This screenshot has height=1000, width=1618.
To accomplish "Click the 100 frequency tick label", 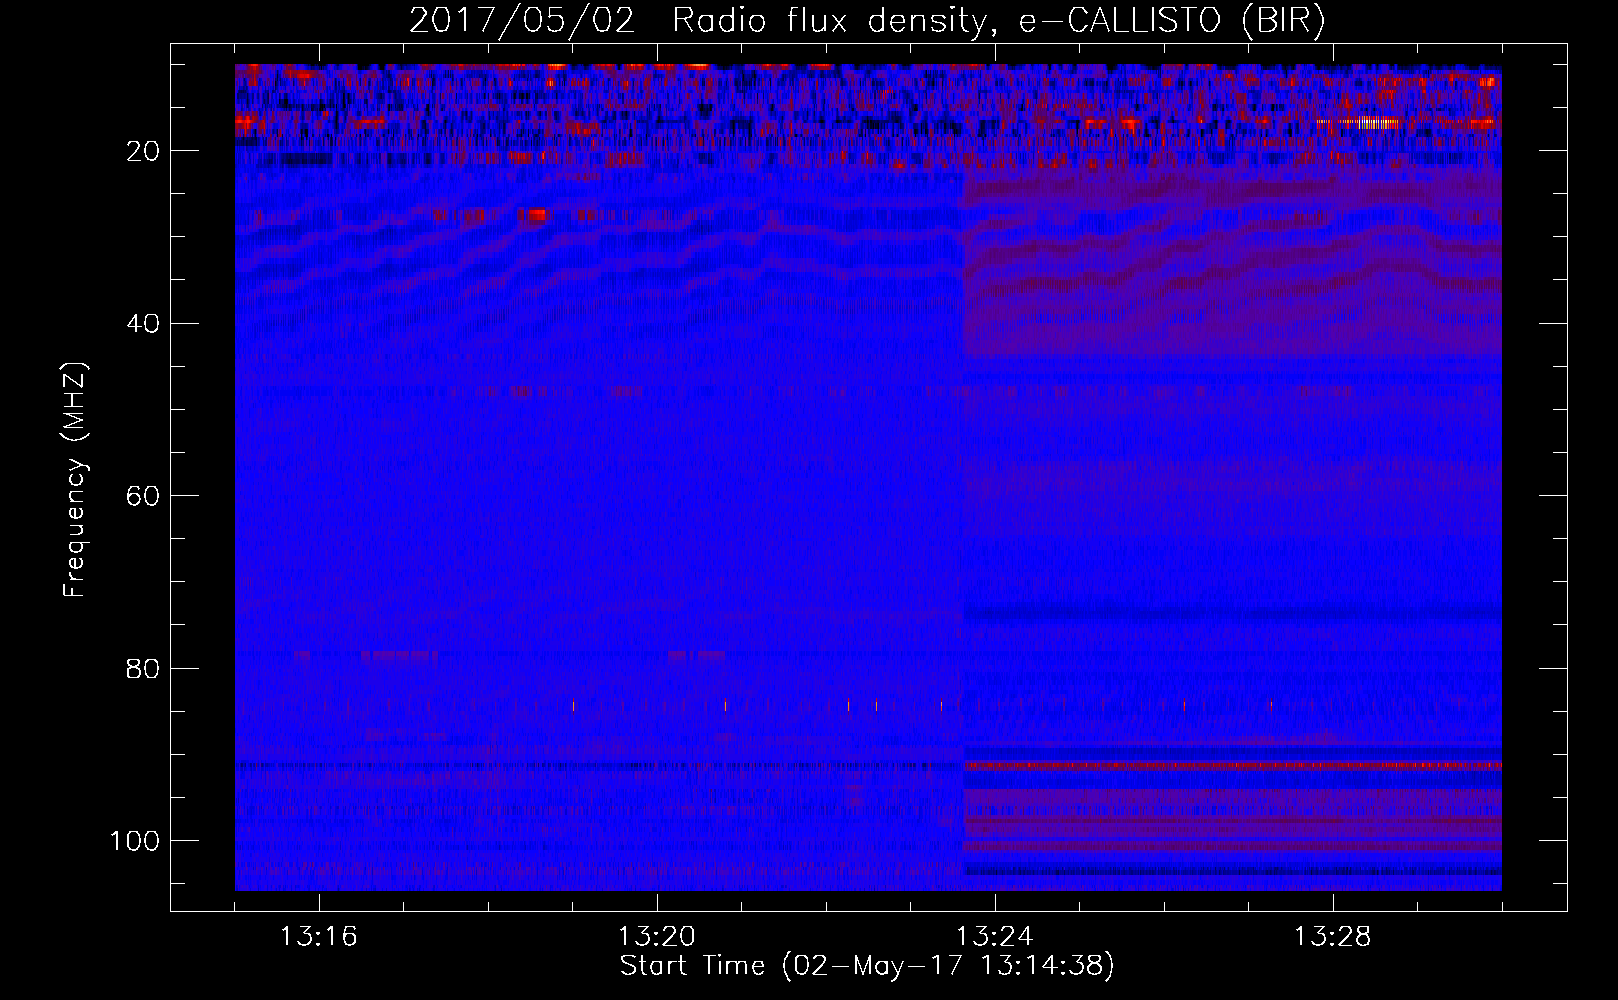I will (135, 841).
